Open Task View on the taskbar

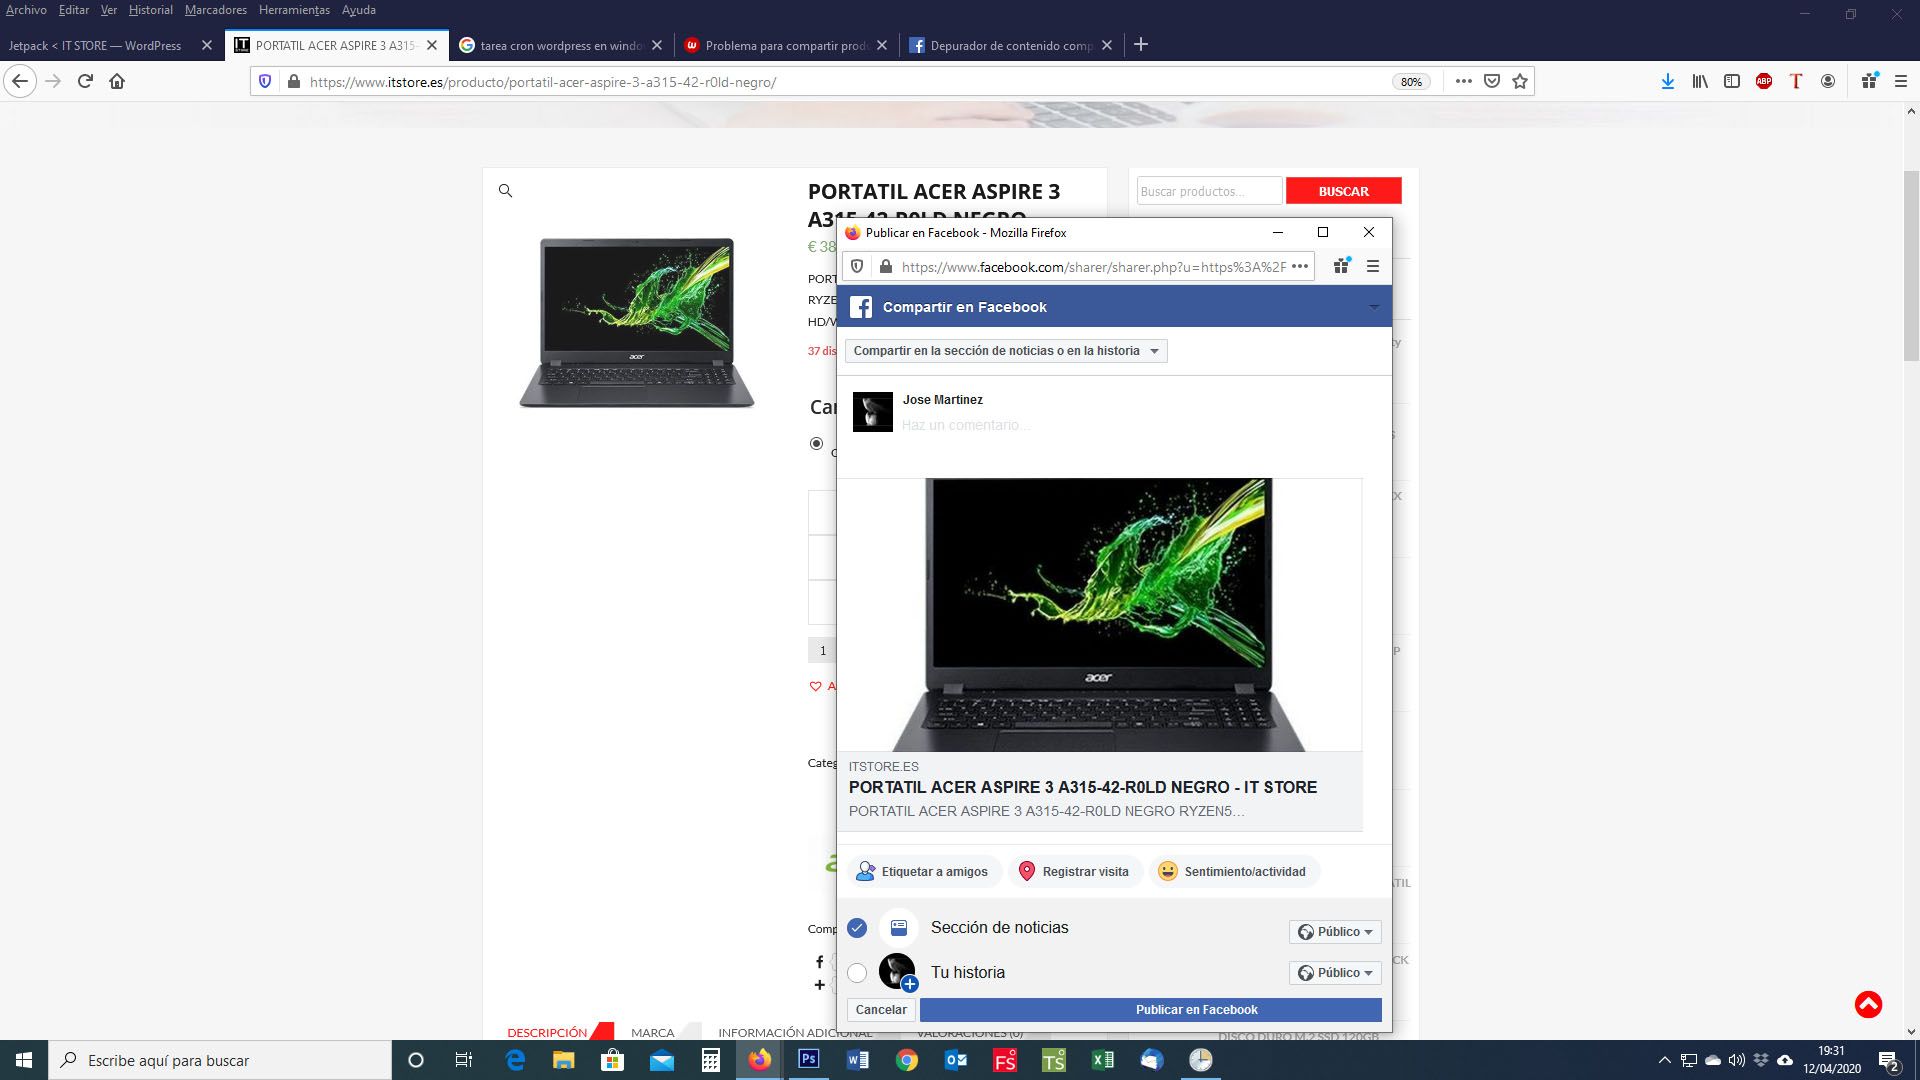point(464,1060)
